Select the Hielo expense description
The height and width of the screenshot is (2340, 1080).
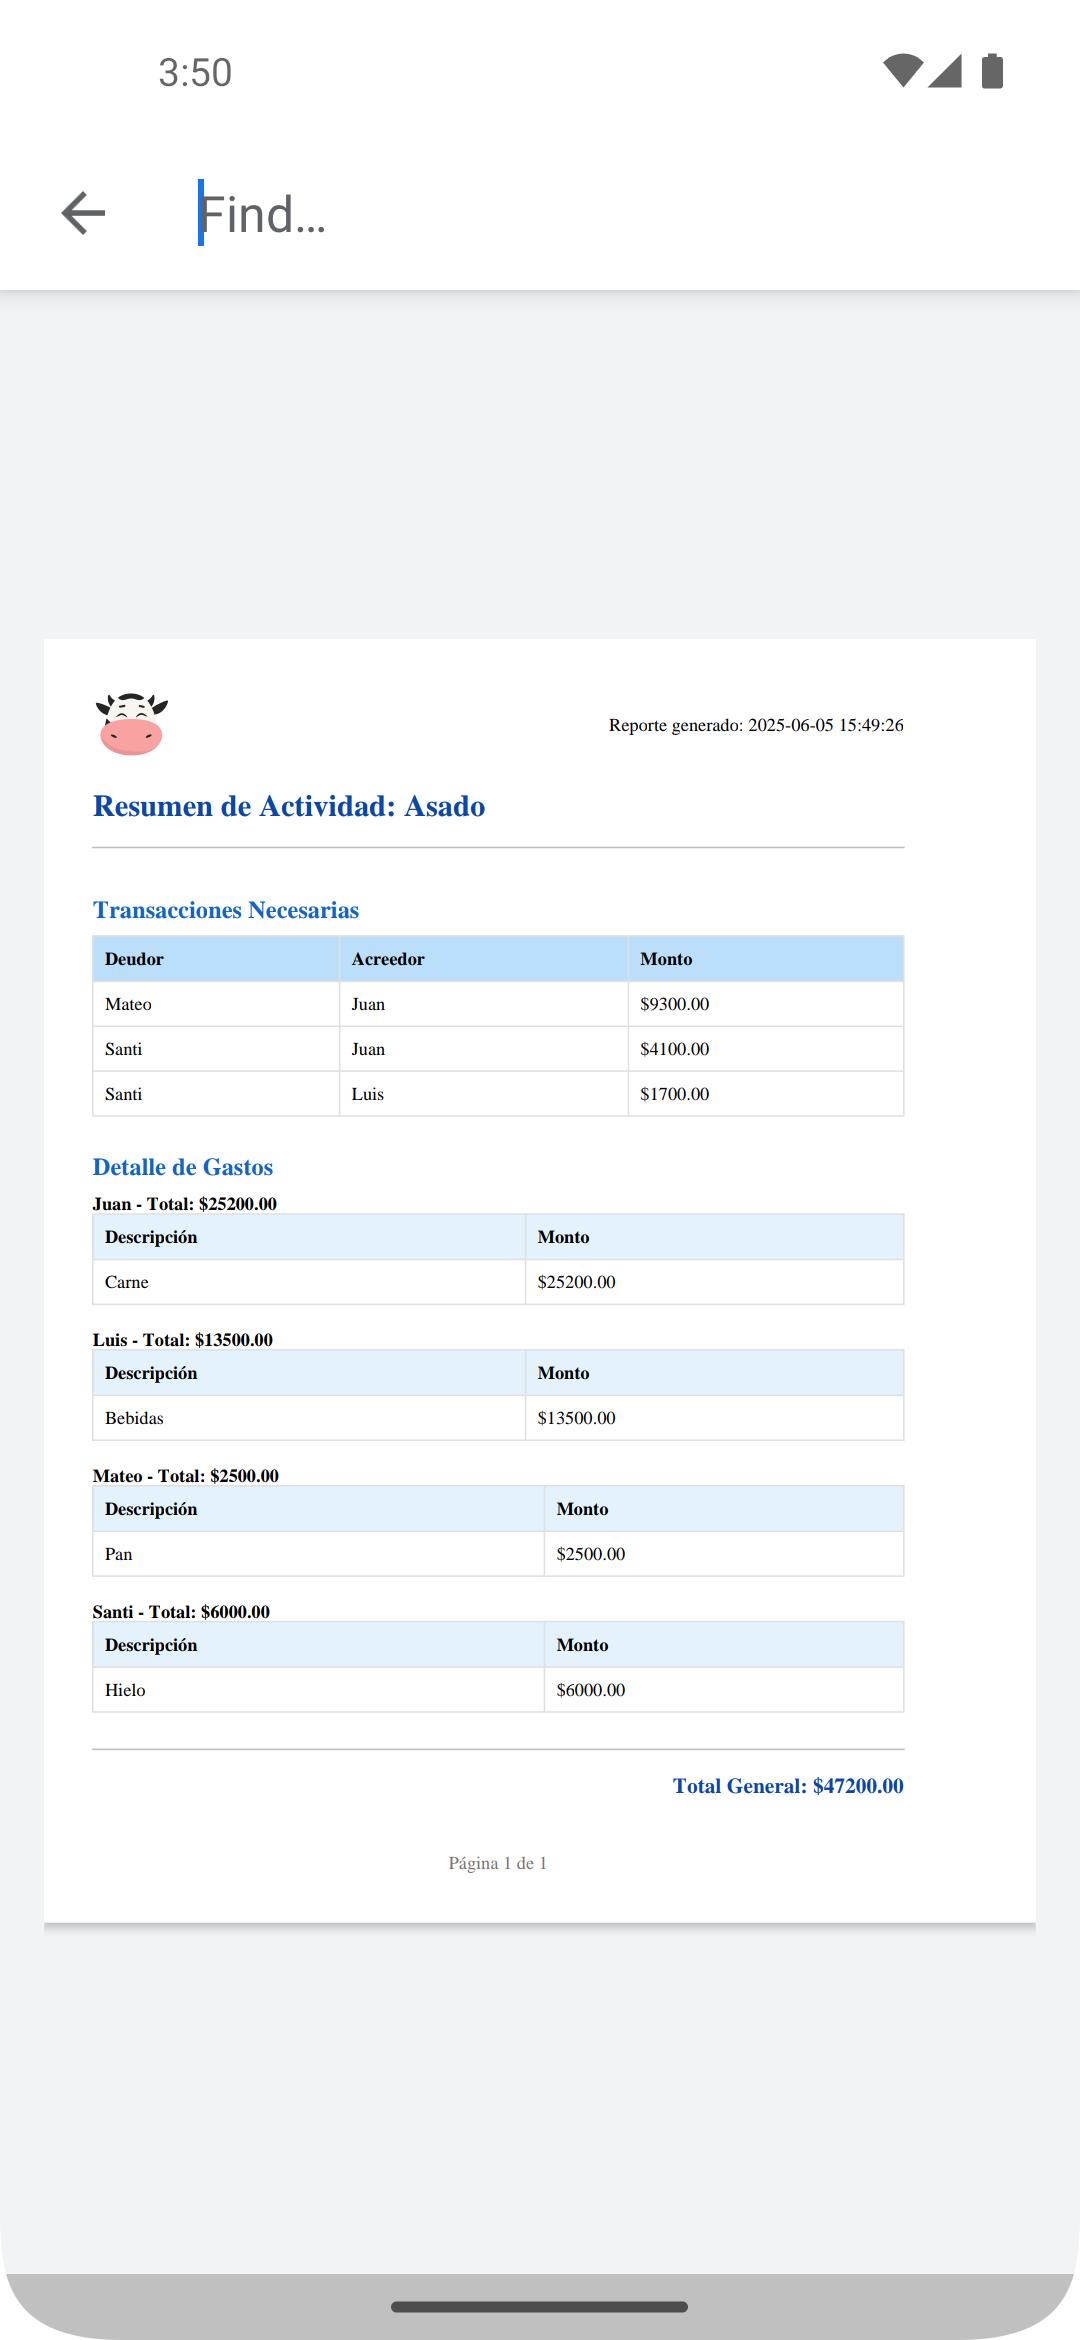pos(125,1690)
